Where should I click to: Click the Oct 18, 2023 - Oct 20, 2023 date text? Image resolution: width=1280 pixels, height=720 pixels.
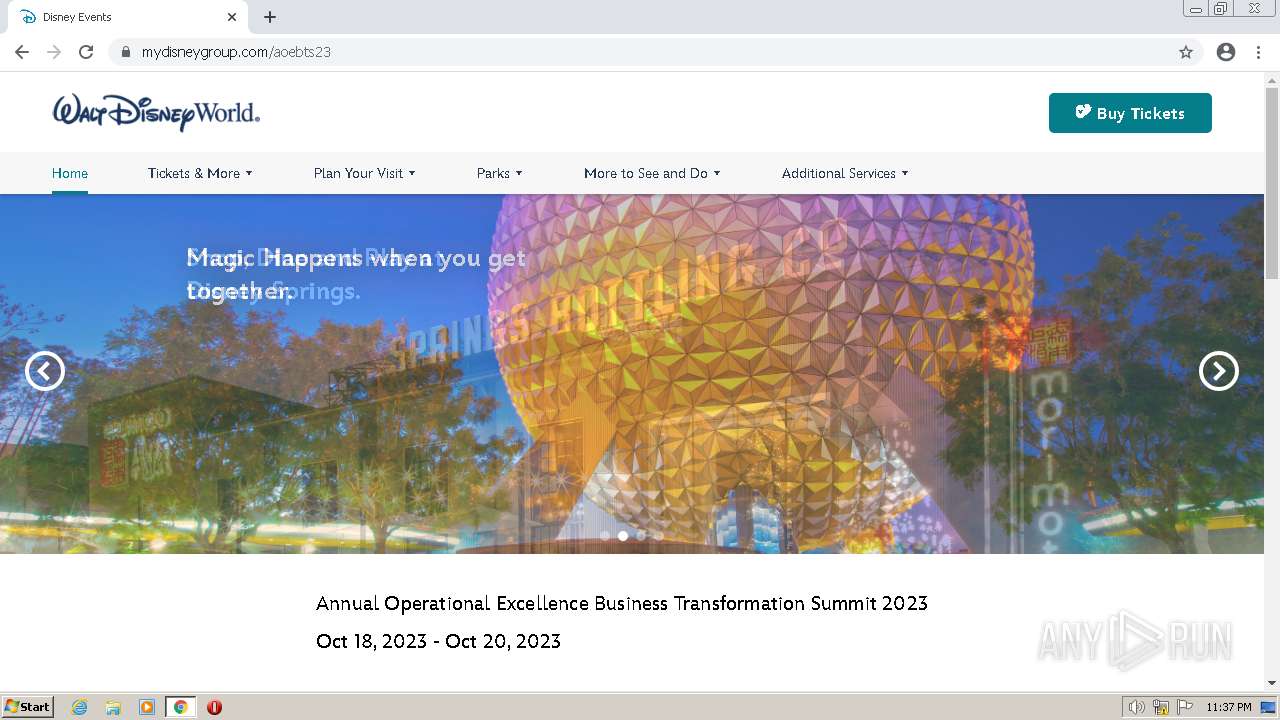[x=438, y=641]
